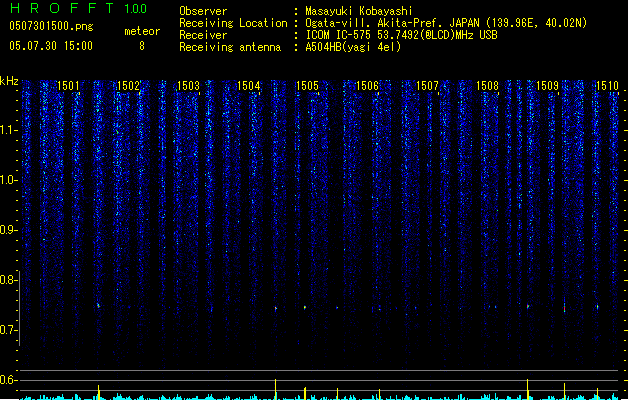Click the 1501 time marker

[x=68, y=86]
